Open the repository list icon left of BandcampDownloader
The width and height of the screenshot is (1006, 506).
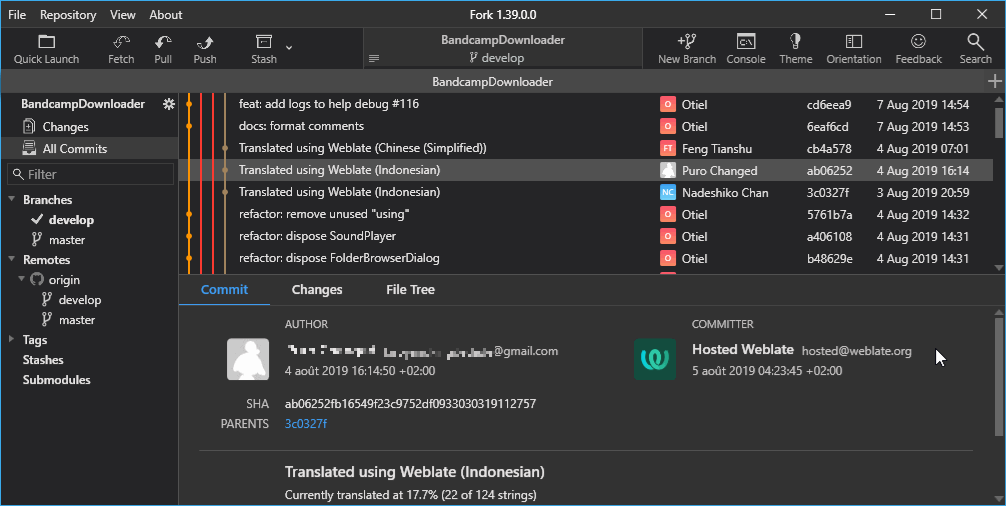pos(374,58)
